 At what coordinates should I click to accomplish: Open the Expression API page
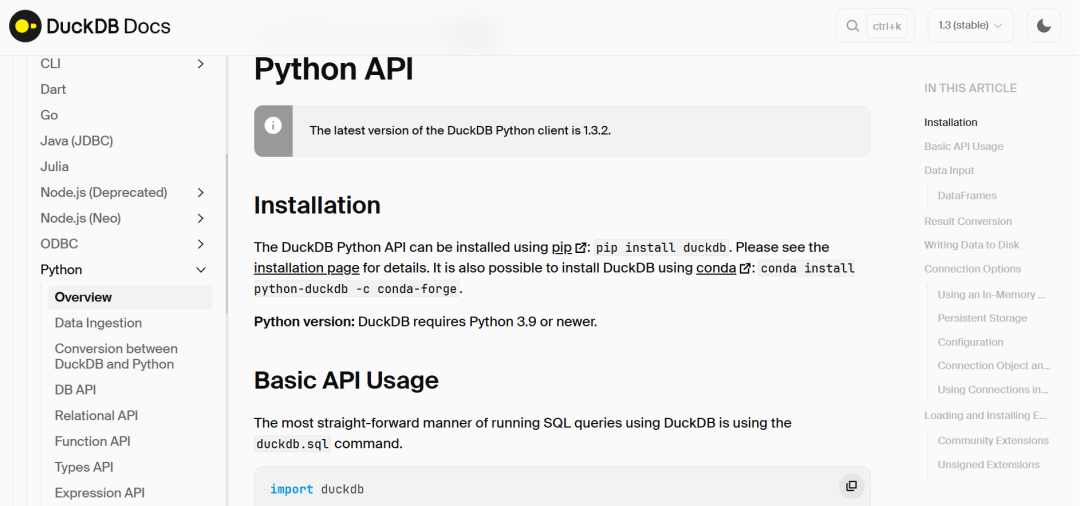(99, 493)
